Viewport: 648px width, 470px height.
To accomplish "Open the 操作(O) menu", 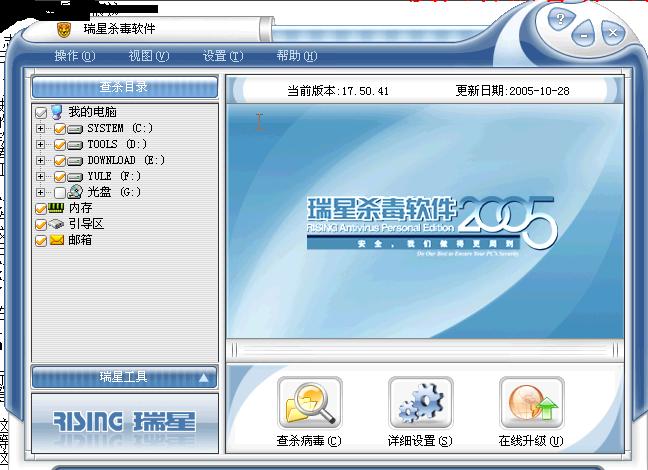I will tap(75, 56).
